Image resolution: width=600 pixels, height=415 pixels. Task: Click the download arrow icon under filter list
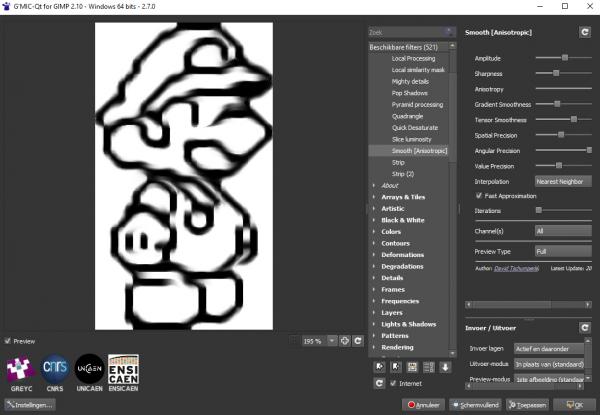click(x=445, y=367)
